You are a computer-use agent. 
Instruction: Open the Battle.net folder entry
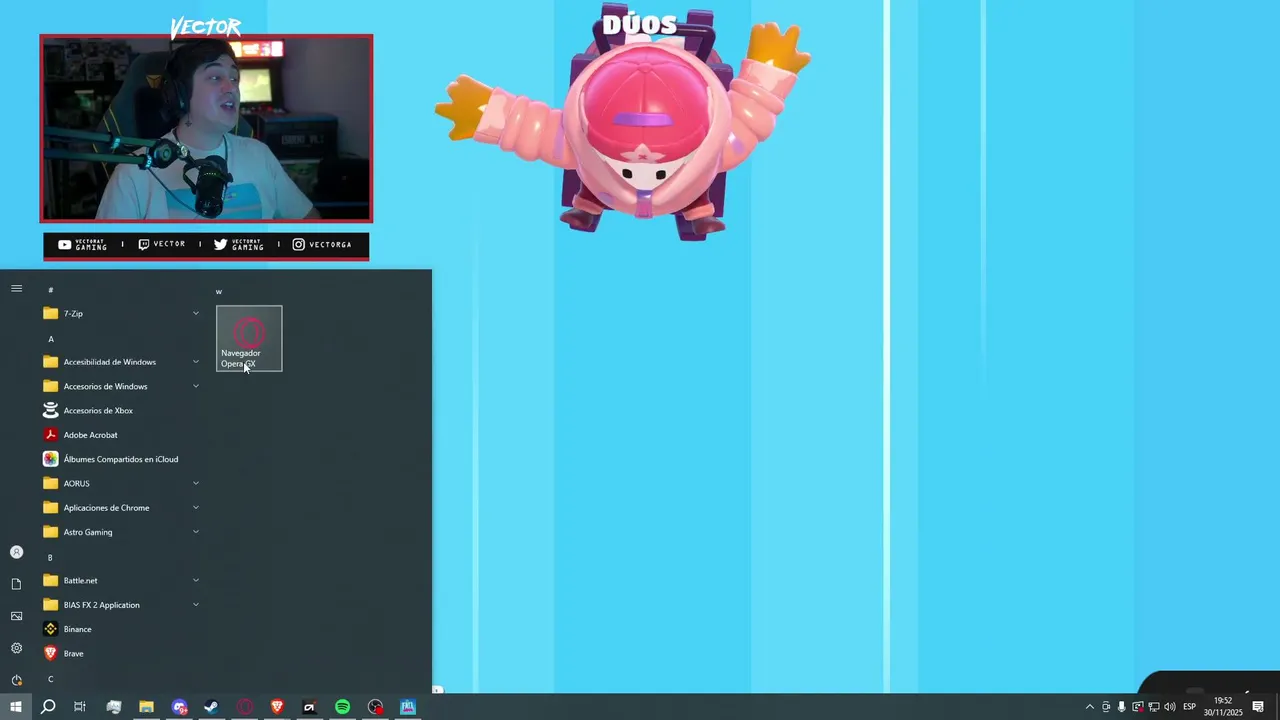pyautogui.click(x=120, y=580)
